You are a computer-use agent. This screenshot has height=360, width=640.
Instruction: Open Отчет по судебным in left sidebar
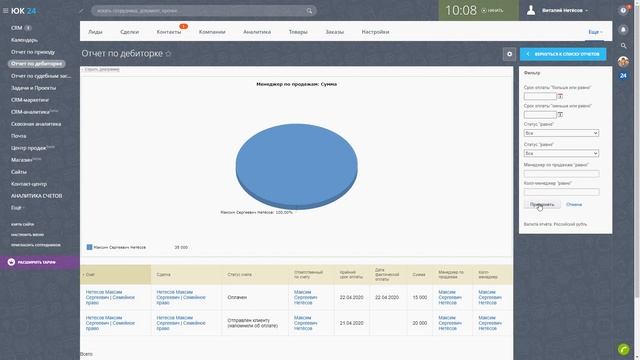click(41, 76)
